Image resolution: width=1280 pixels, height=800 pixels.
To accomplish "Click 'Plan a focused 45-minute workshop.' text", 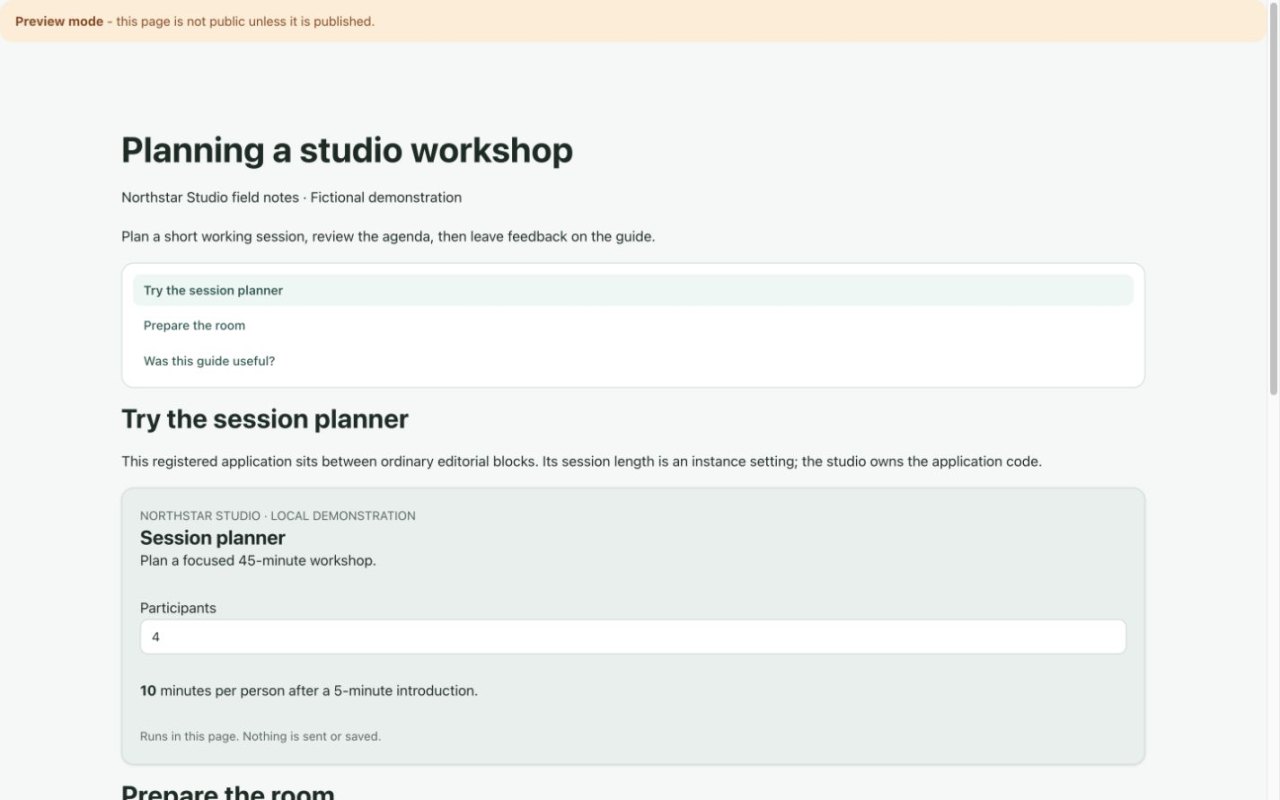I will coord(258,561).
